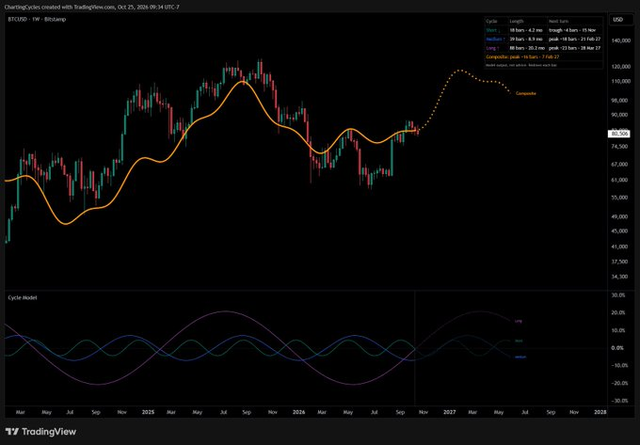Image resolution: width=640 pixels, height=445 pixels.
Task: Click the 2027 label on time axis
Action: [449, 412]
